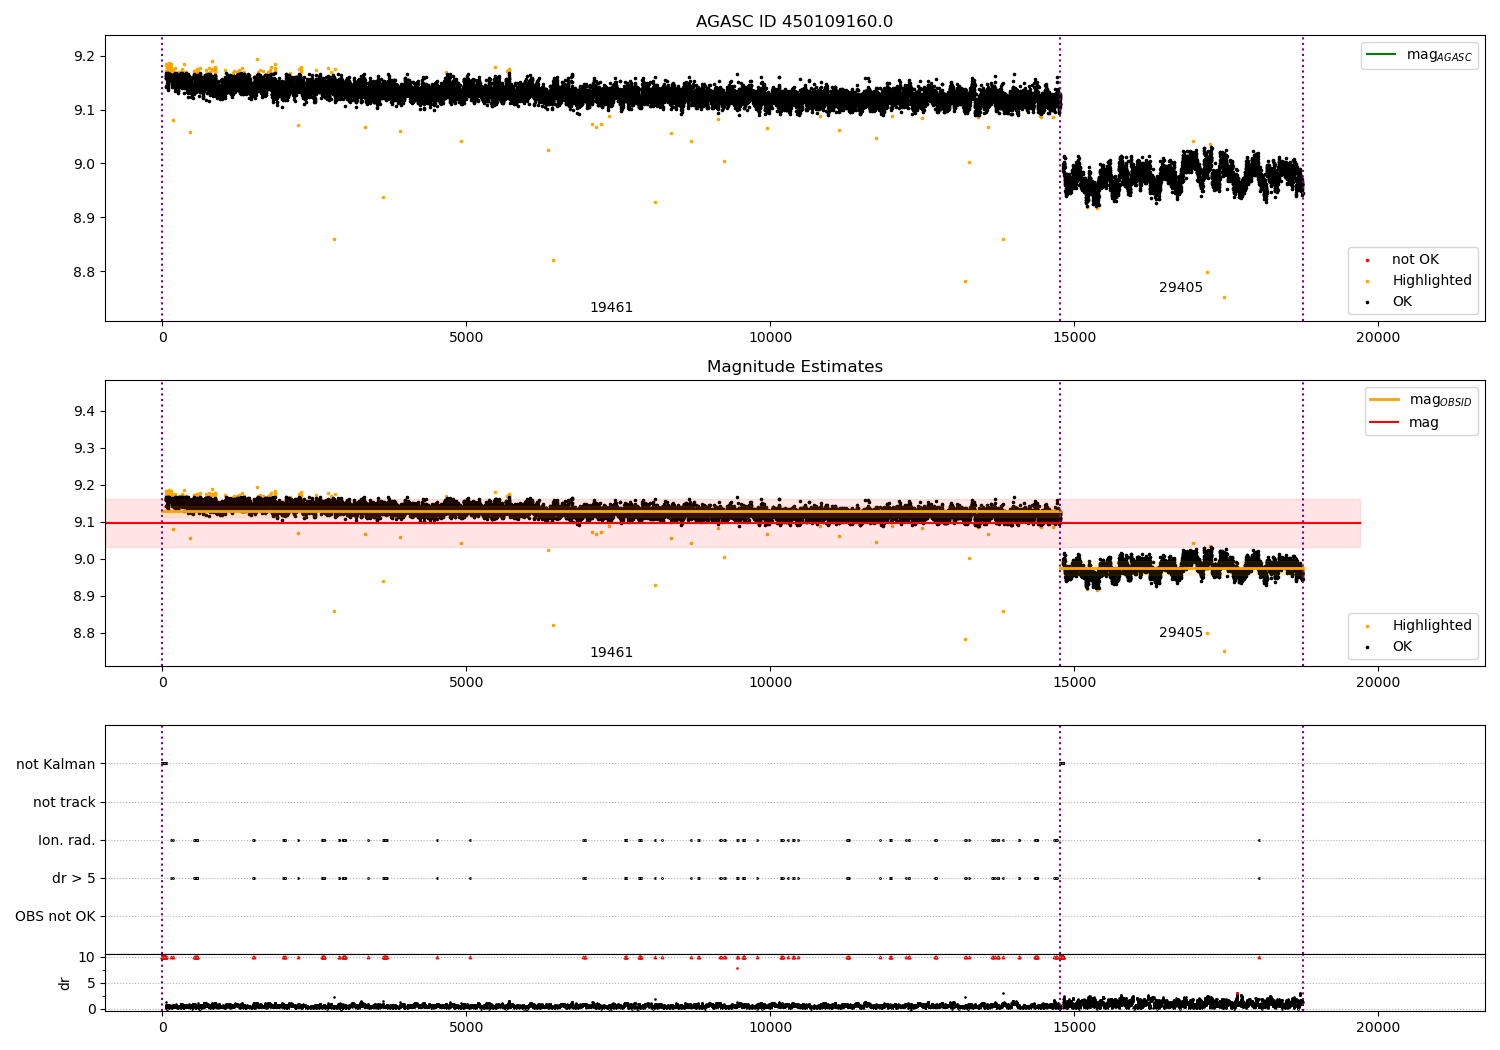Screen dimensions: 1500x1050
Task: Click the 9.4 tick of the Magnitude Estimates plot
Action: (x=85, y=412)
